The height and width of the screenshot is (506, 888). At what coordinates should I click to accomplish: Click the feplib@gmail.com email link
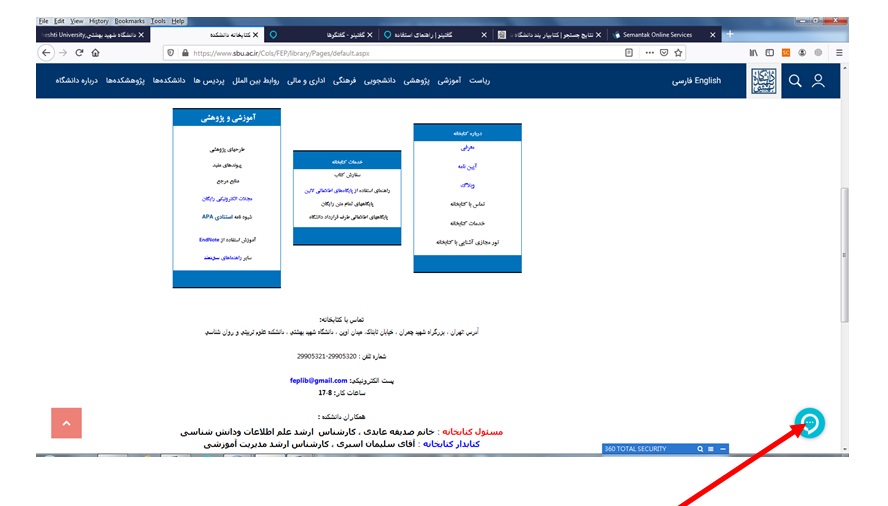click(x=318, y=380)
